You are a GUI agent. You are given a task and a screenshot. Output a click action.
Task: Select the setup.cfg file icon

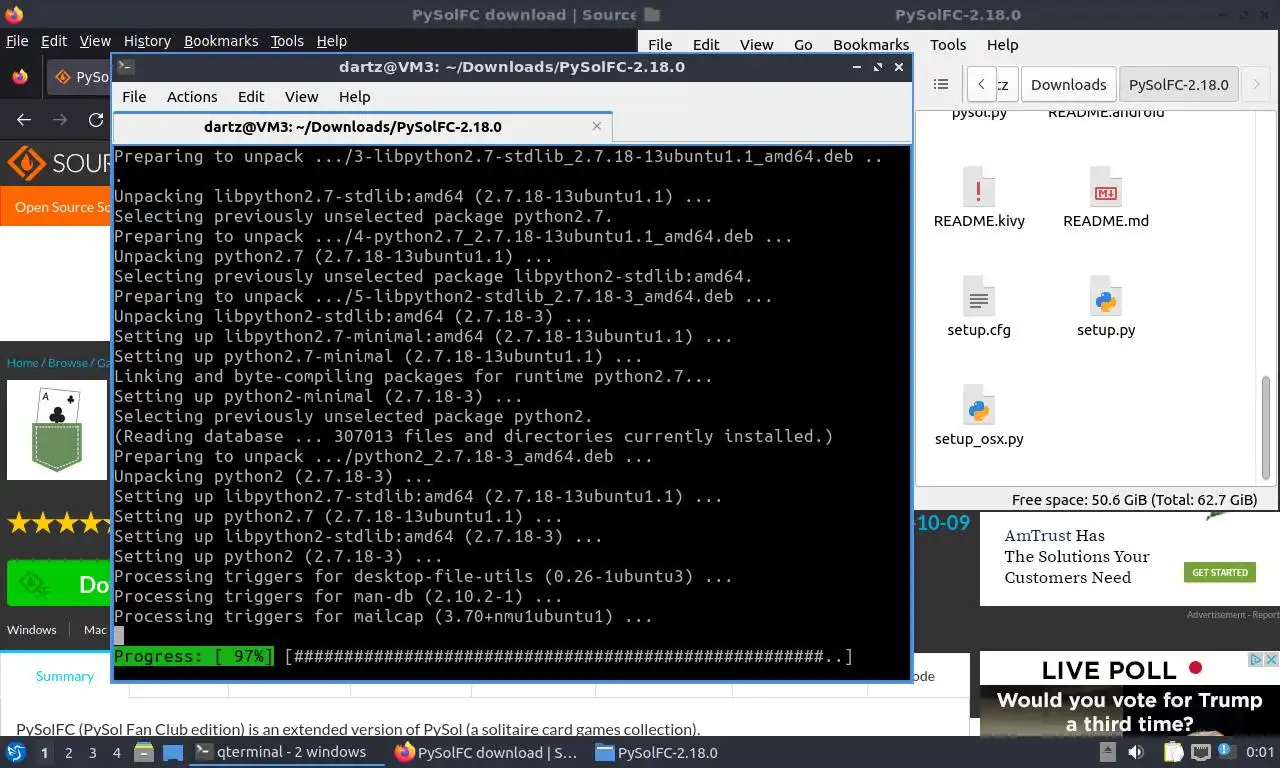979,297
